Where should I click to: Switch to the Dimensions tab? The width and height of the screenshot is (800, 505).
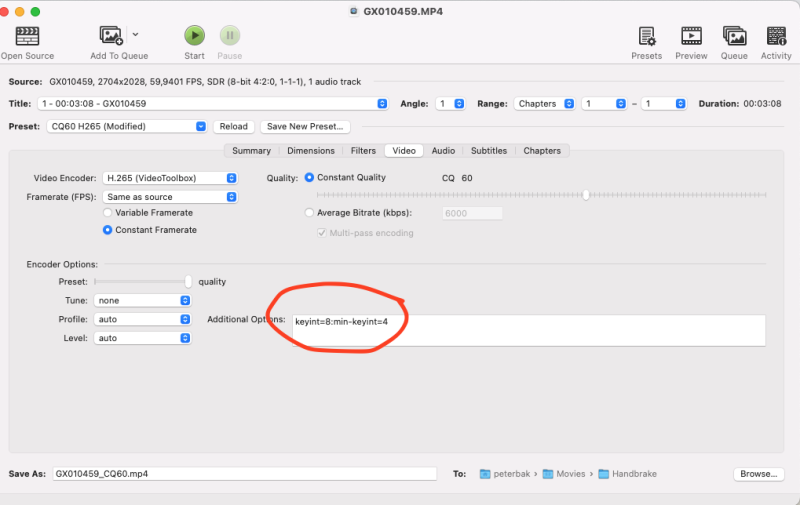(311, 150)
